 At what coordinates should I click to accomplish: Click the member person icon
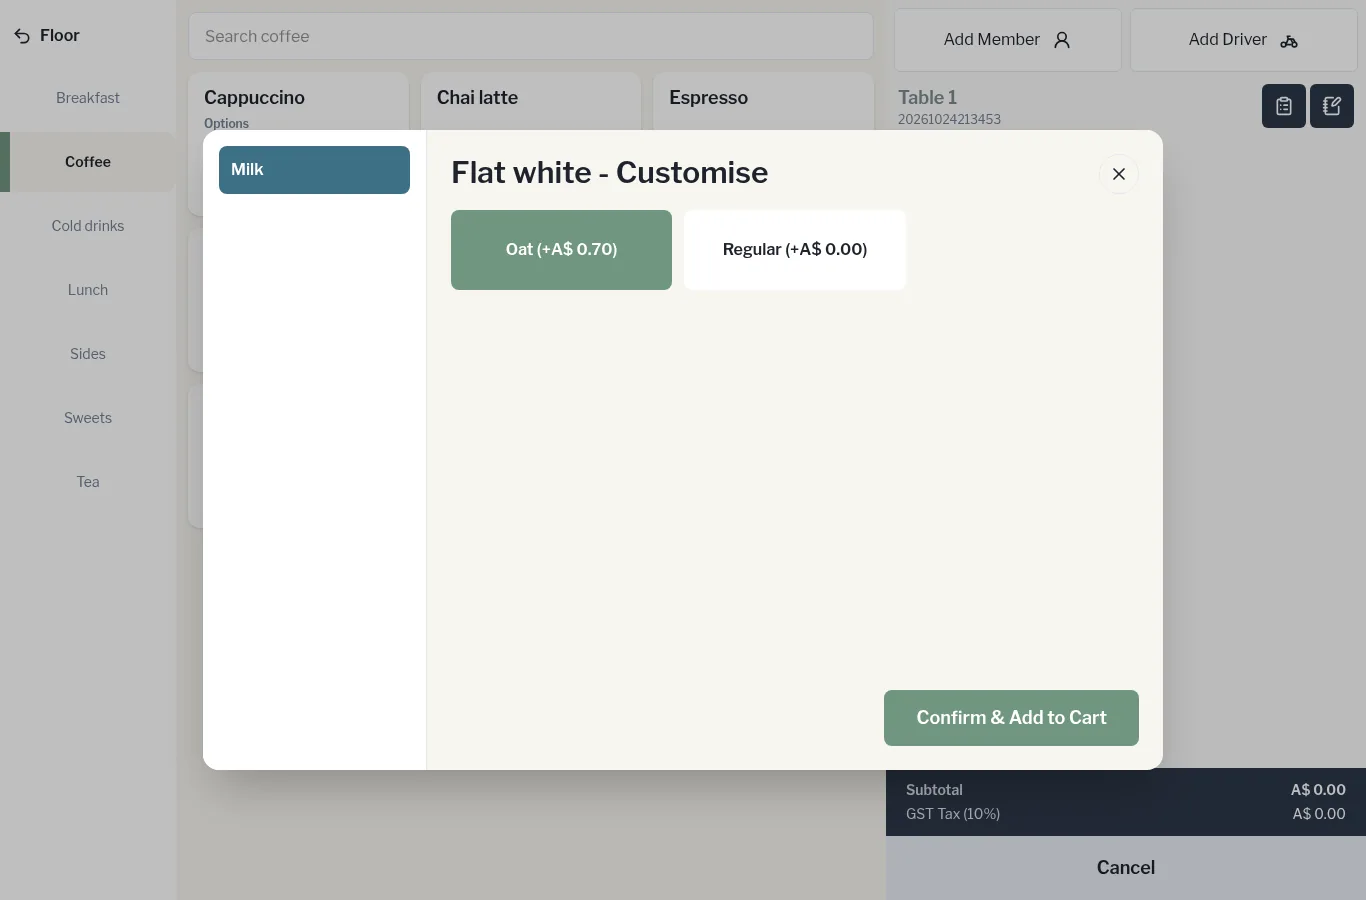1062,40
